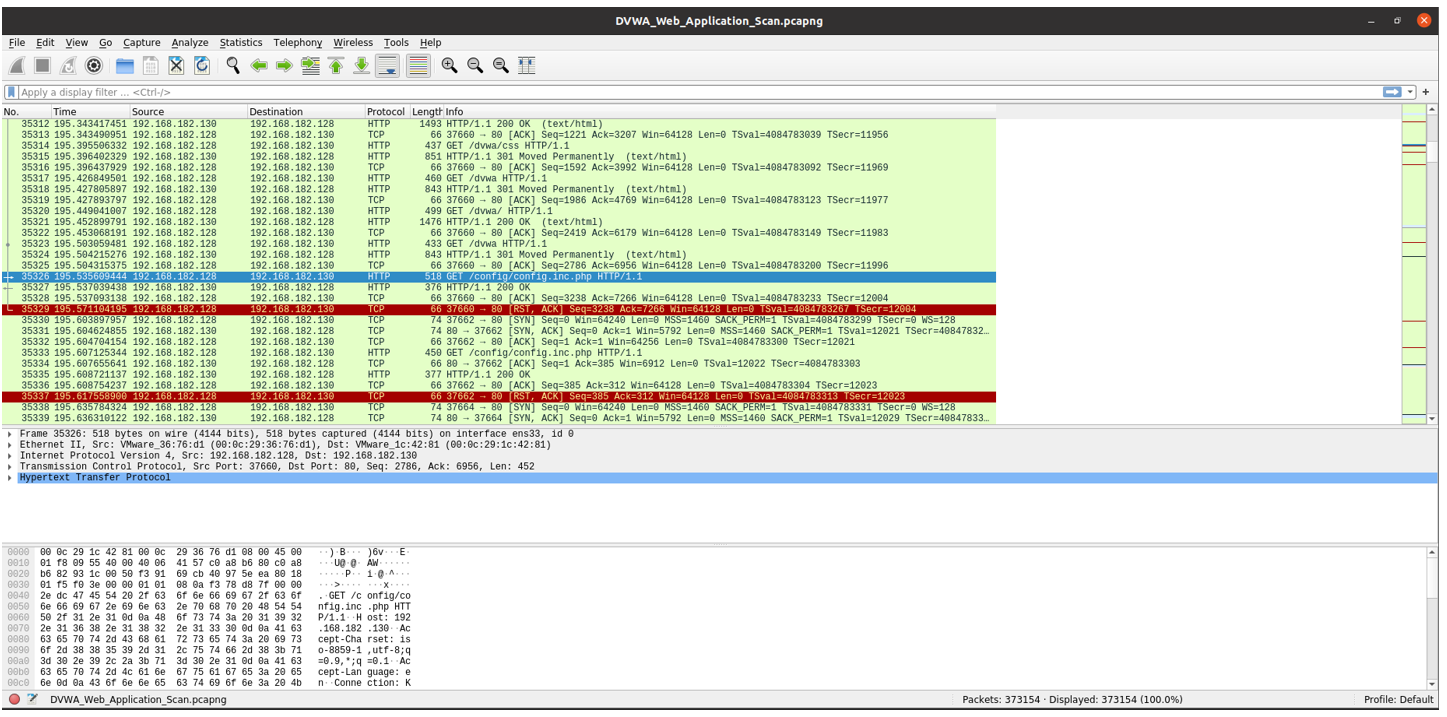This screenshot has width=1447, height=717.
Task: Zoom out the packet text
Action: tap(475, 66)
